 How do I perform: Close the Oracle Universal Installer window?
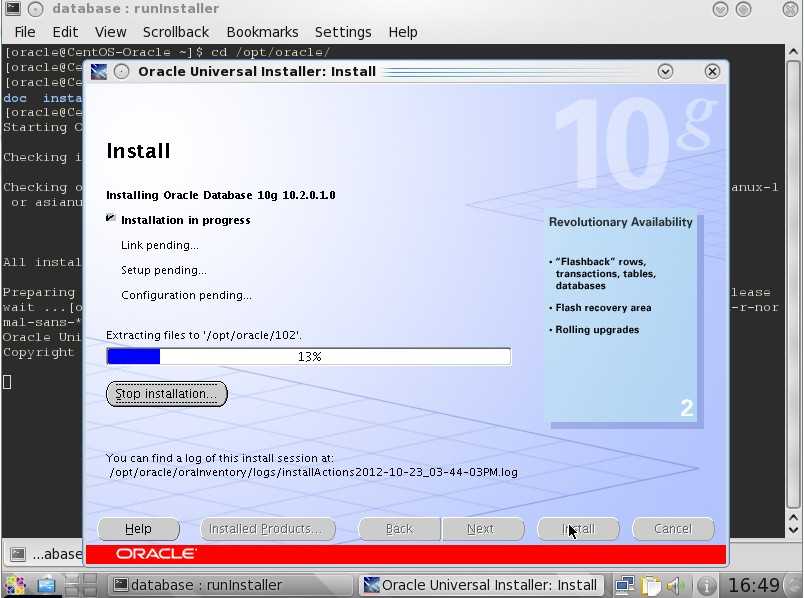(712, 72)
